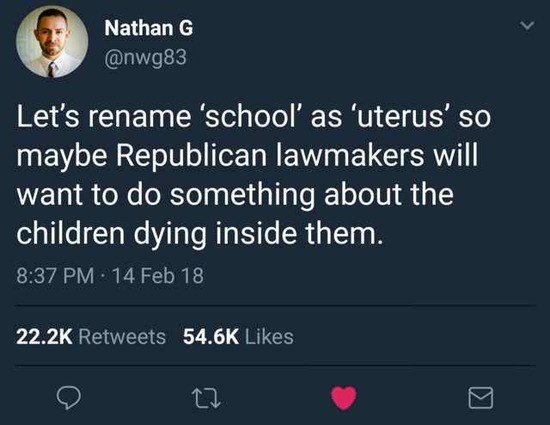Screen dimensions: 550x425
Task: Retweet Nathan G's tweet using arrows icon
Action: tap(207, 399)
